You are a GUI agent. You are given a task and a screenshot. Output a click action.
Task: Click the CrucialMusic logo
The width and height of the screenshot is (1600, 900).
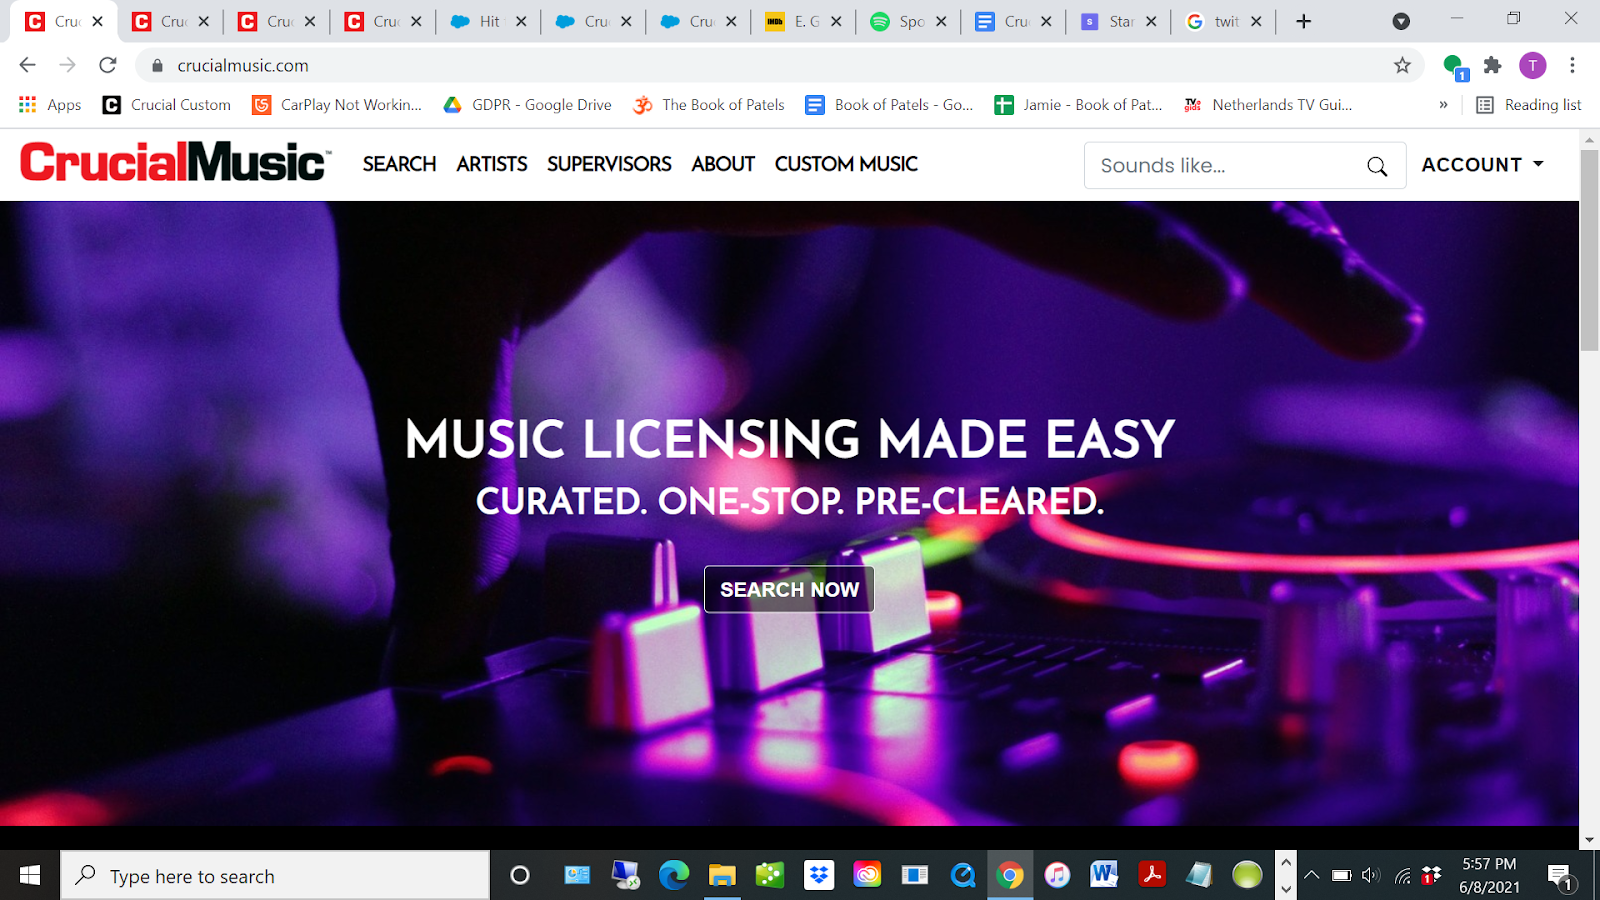175,162
